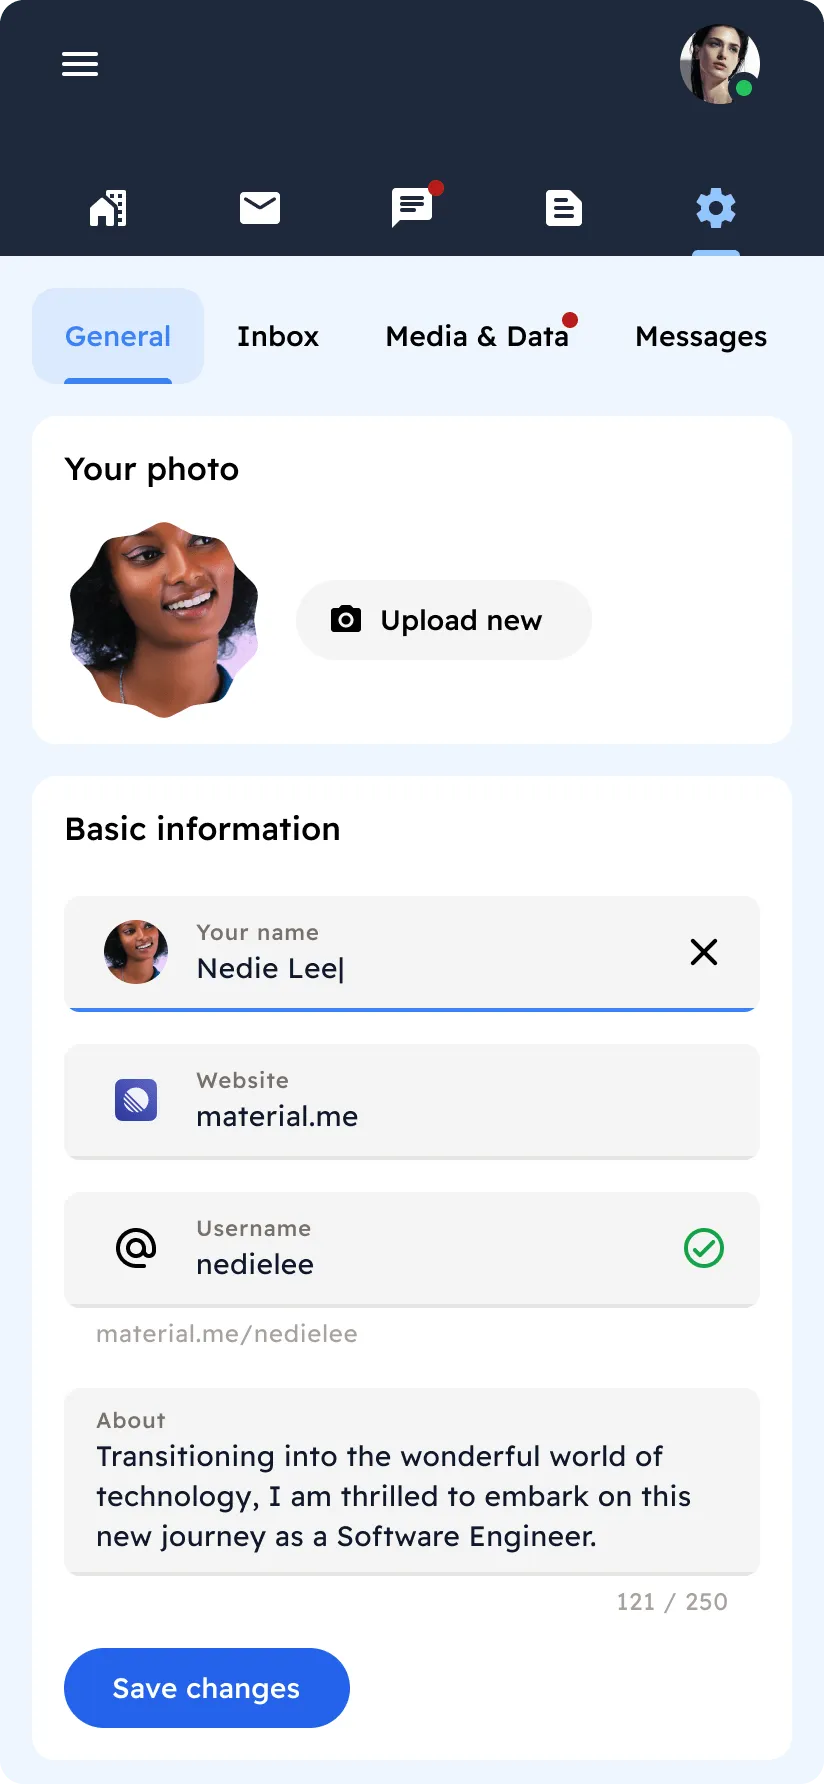Open the mail envelope icon
The height and width of the screenshot is (1784, 824).
tap(260, 208)
